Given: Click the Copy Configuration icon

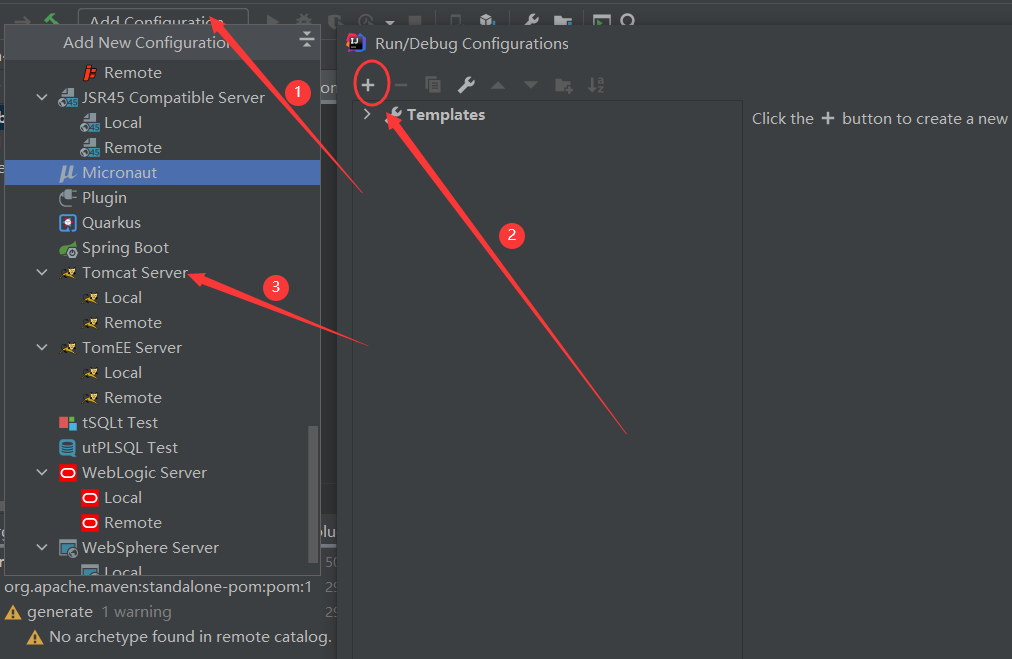Looking at the screenshot, I should coord(432,85).
